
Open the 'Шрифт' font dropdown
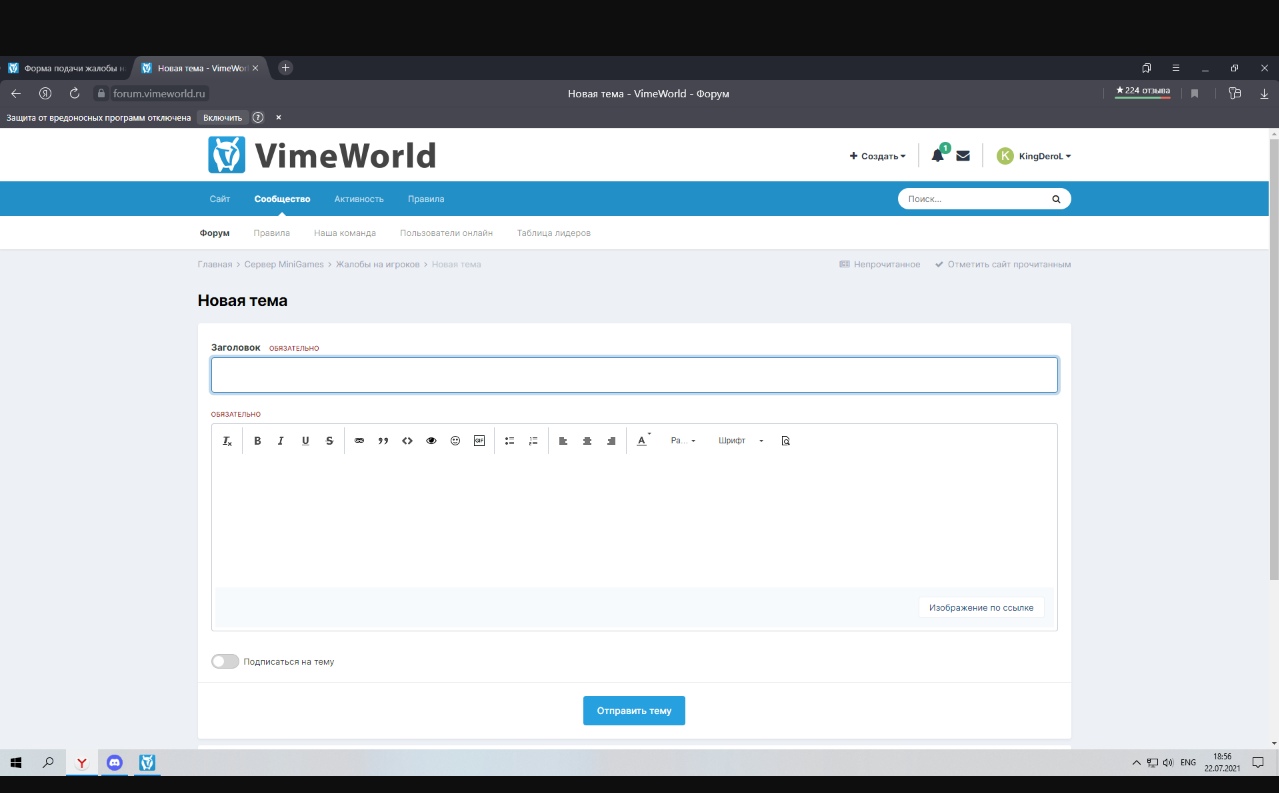coord(740,441)
